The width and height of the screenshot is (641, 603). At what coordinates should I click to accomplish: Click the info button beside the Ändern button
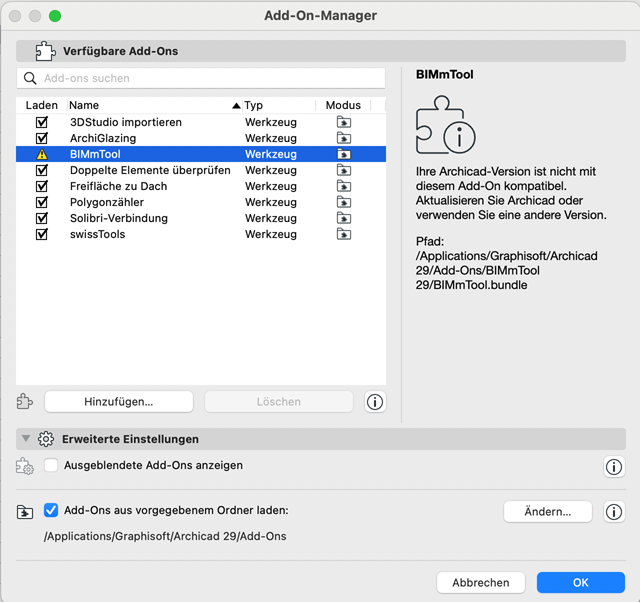click(x=614, y=512)
